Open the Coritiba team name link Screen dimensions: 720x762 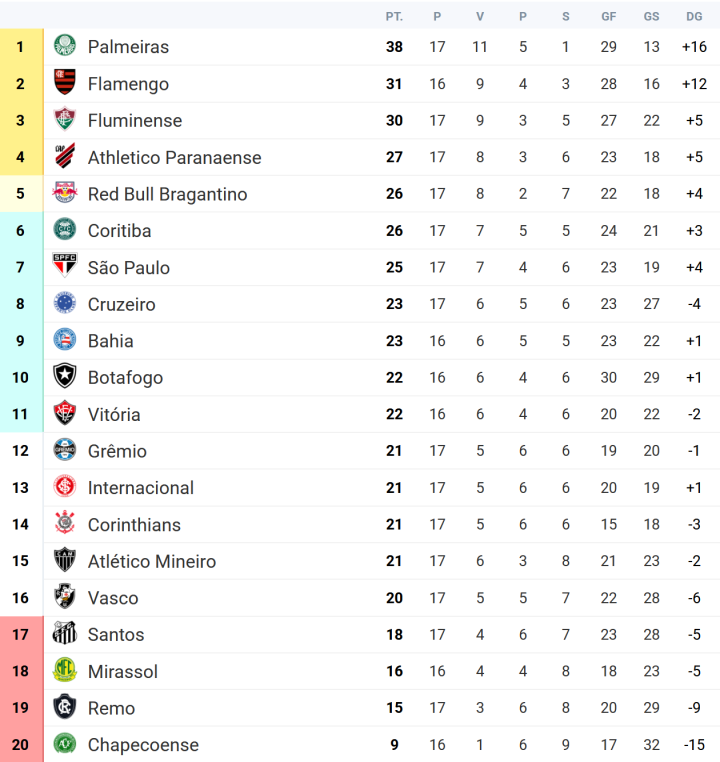pos(120,231)
